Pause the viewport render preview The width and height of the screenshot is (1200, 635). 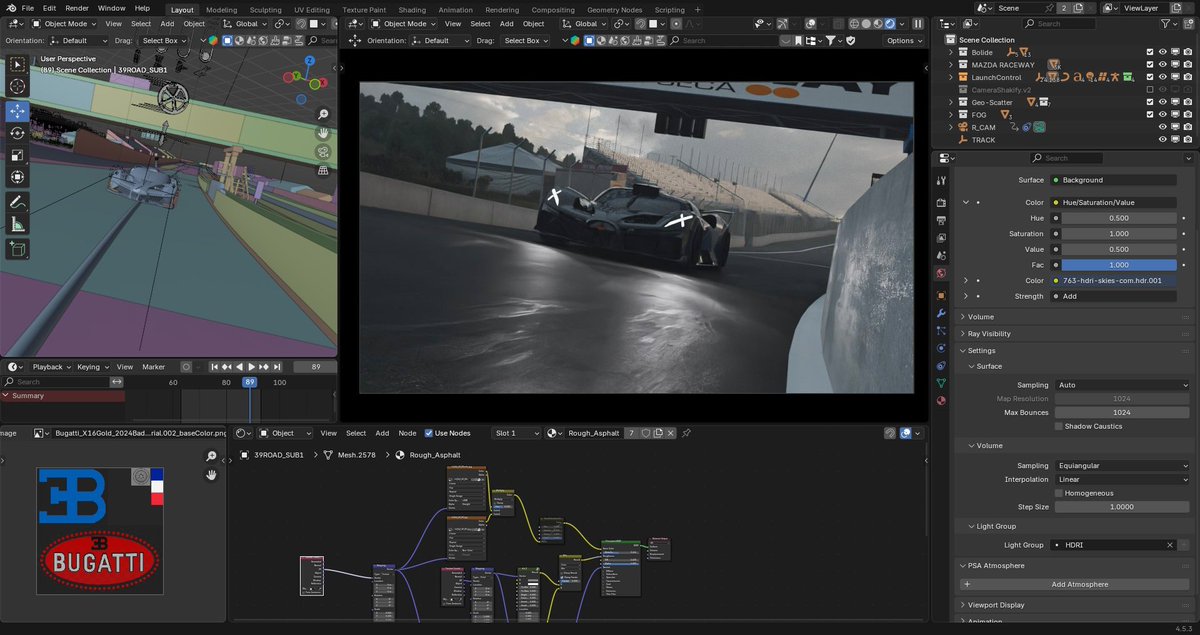(x=918, y=24)
